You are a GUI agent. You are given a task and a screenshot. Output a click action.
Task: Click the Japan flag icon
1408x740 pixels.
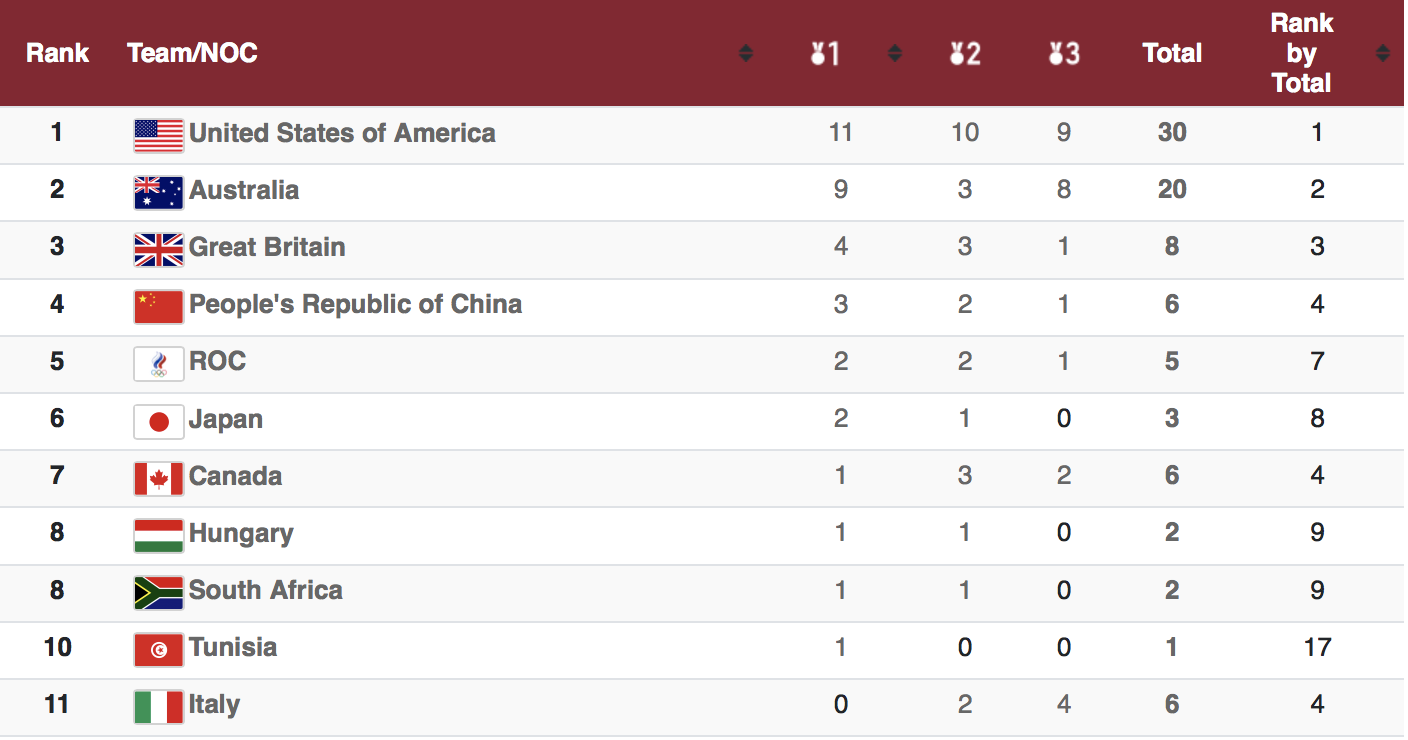(159, 421)
